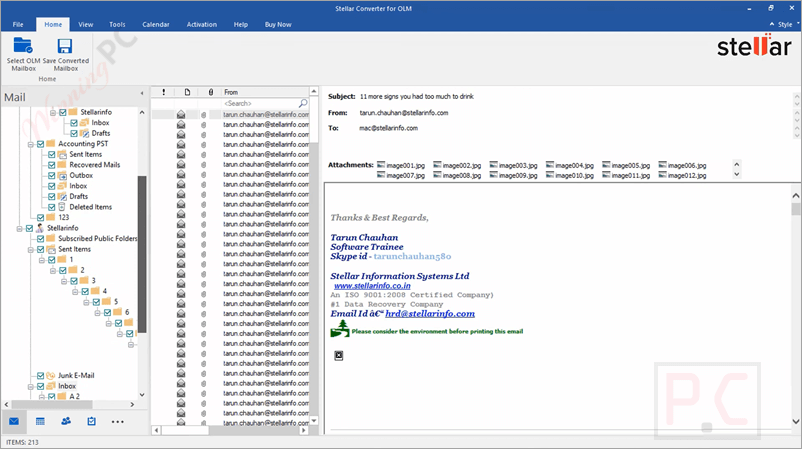This screenshot has height=449, width=802.
Task: Switch to Calendar tab
Action: [x=155, y=25]
